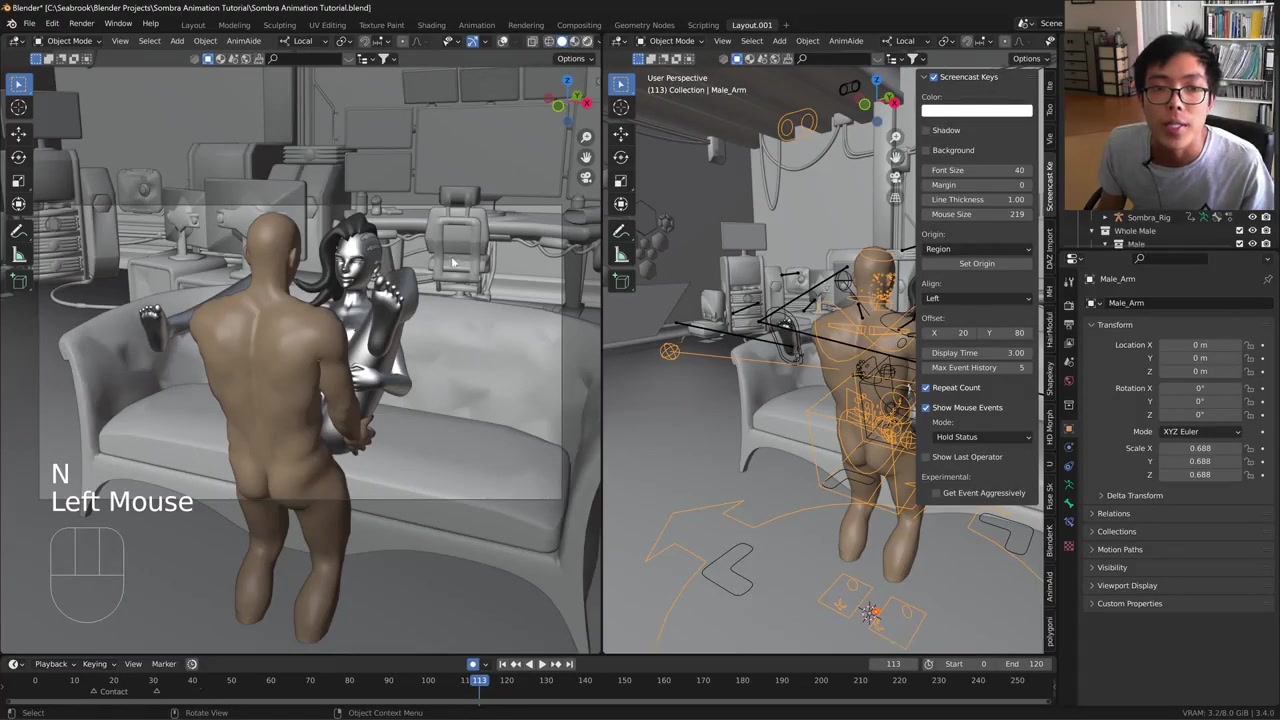Enable the Shadow checkbox
The image size is (1280, 720).
click(926, 130)
